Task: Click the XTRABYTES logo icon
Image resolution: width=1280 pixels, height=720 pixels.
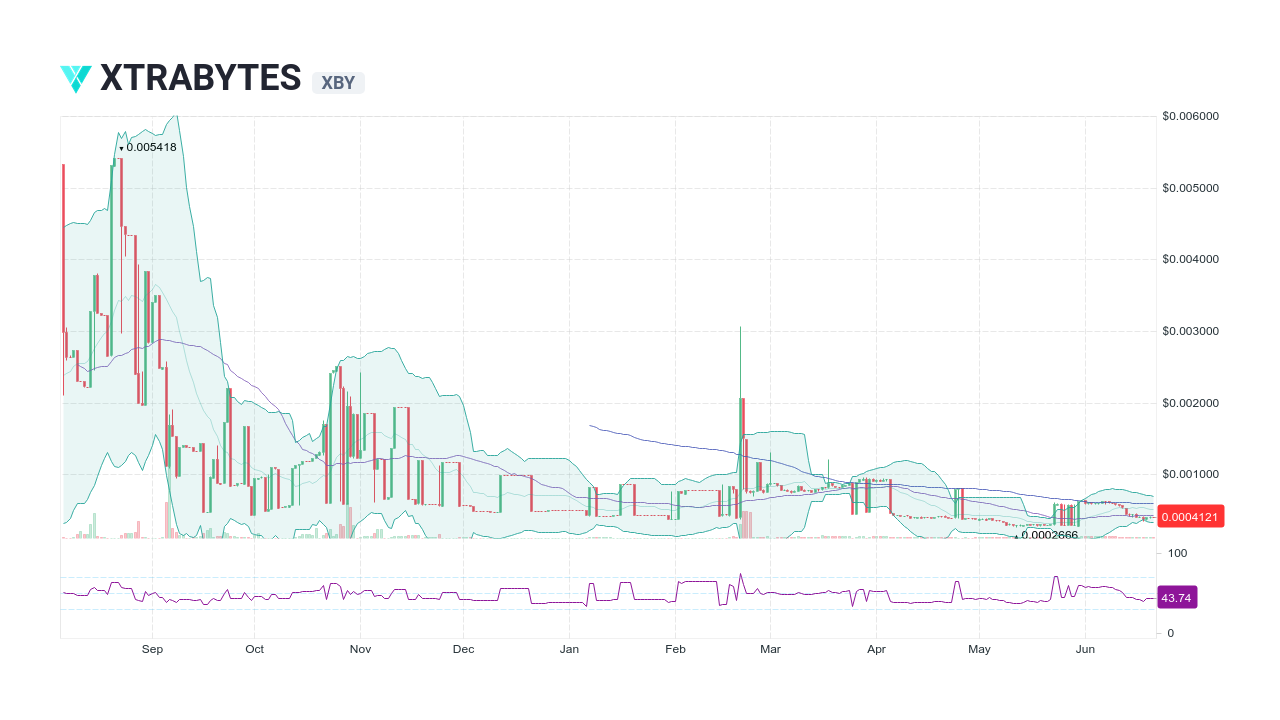Action: click(x=76, y=79)
